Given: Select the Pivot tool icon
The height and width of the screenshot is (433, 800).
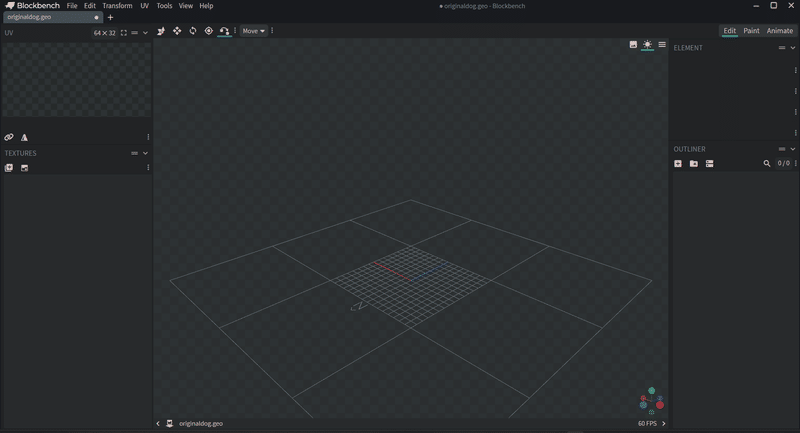Looking at the screenshot, I should (x=209, y=31).
